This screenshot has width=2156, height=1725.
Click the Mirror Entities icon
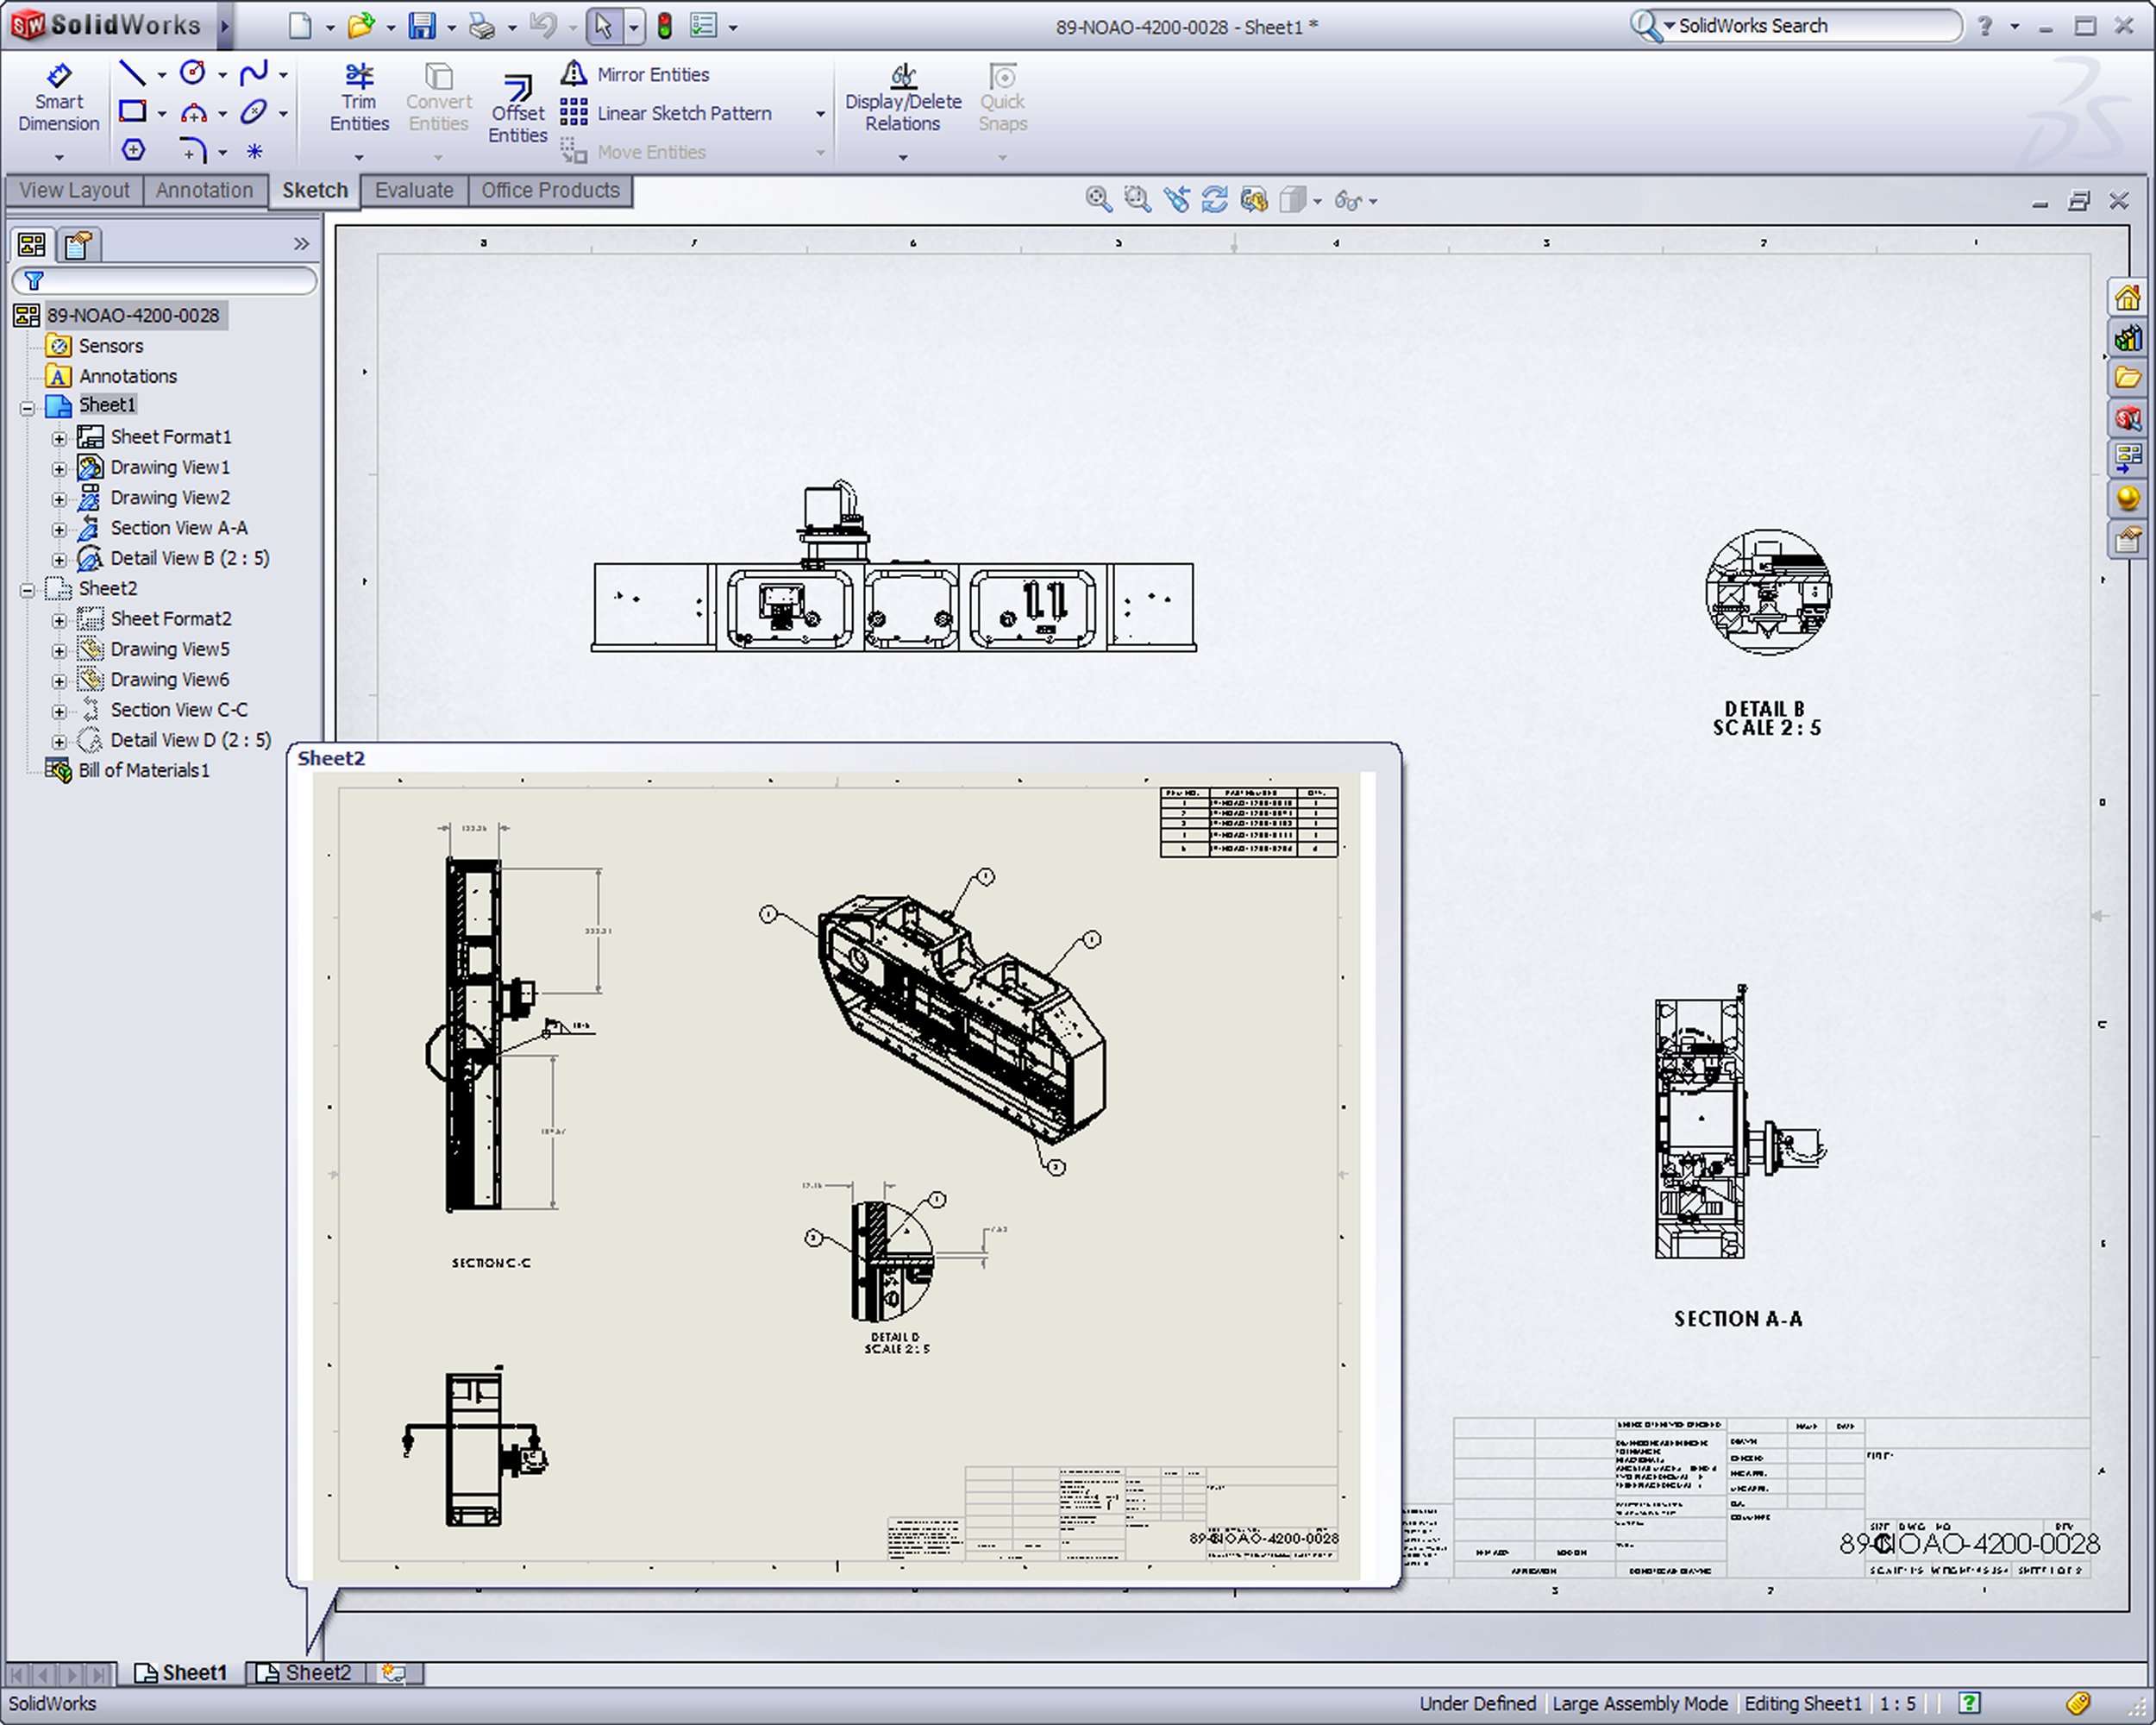click(574, 74)
